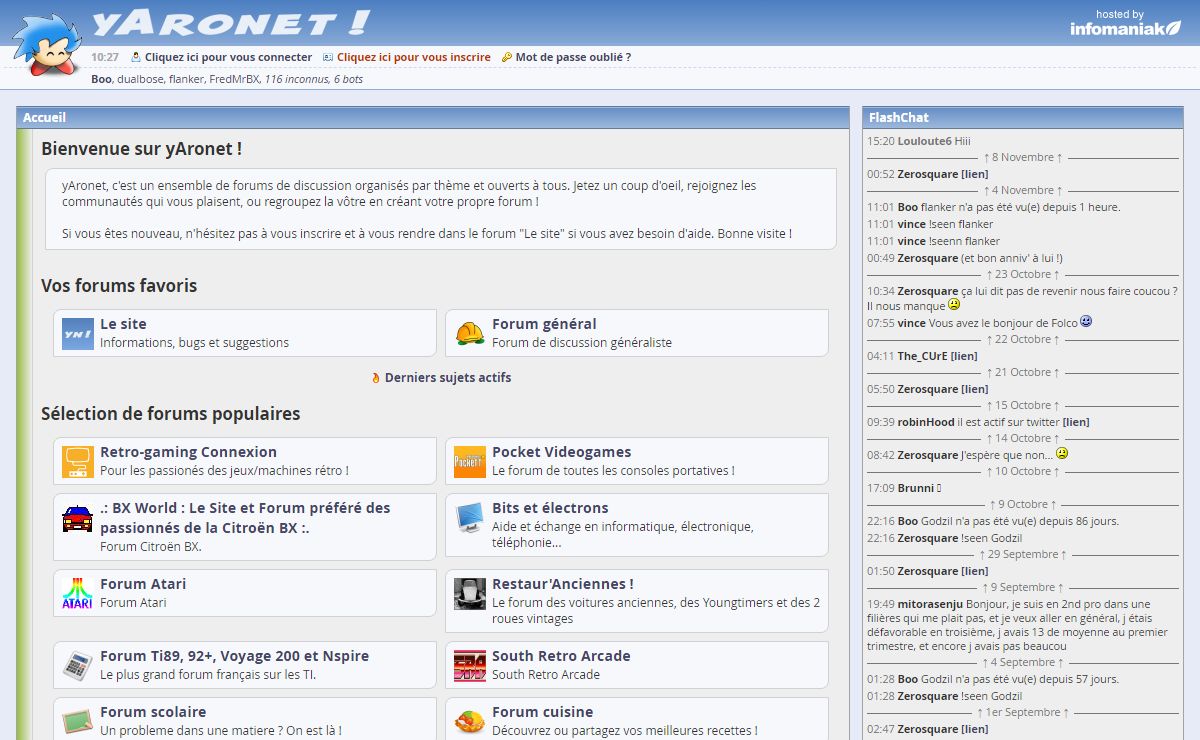The height and width of the screenshot is (740, 1200).
Task: Click the FlashChat panel header
Action: point(898,117)
